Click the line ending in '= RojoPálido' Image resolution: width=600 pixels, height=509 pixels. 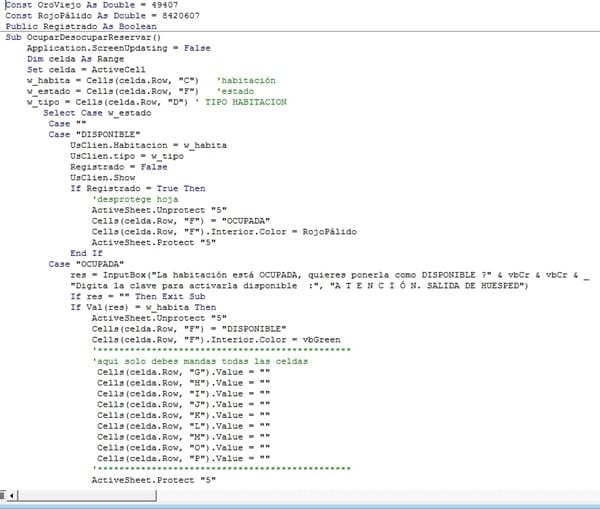pyautogui.click(x=224, y=232)
